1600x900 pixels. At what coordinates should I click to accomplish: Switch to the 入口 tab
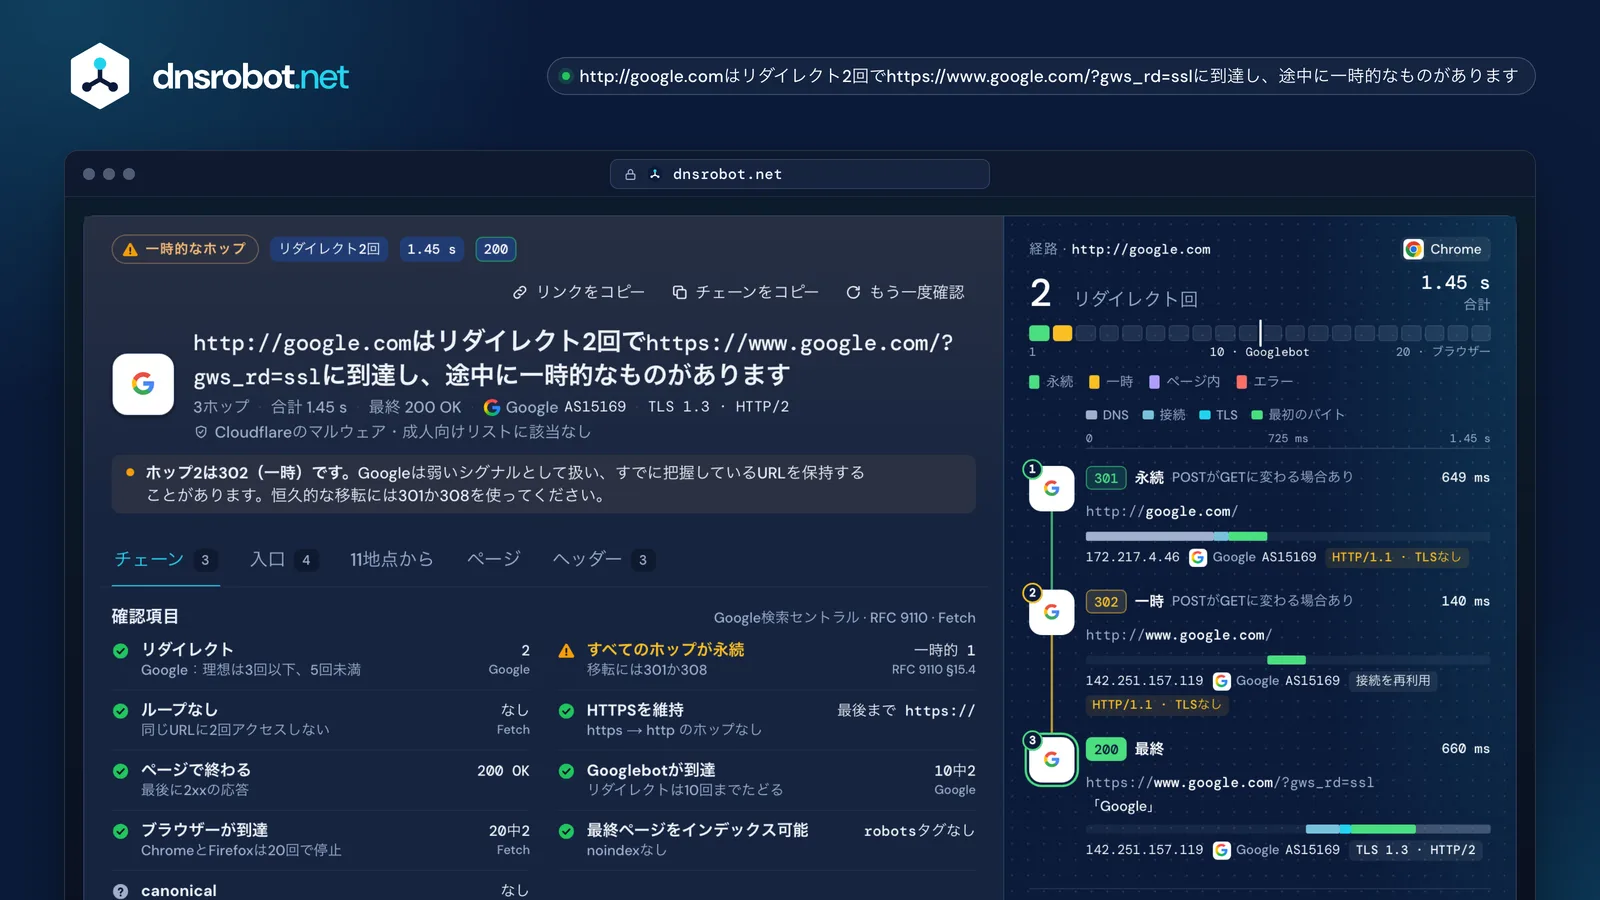284,559
